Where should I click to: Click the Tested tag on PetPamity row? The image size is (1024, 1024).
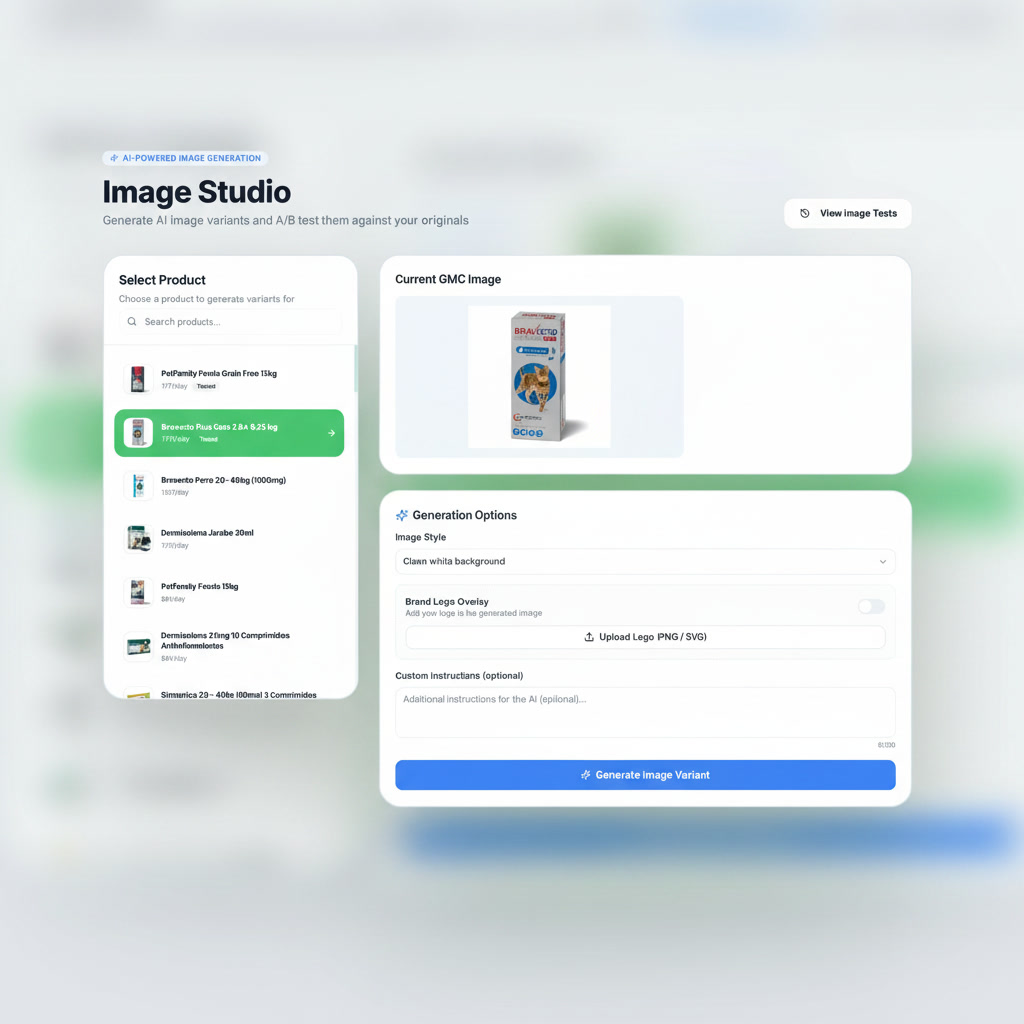pos(206,387)
